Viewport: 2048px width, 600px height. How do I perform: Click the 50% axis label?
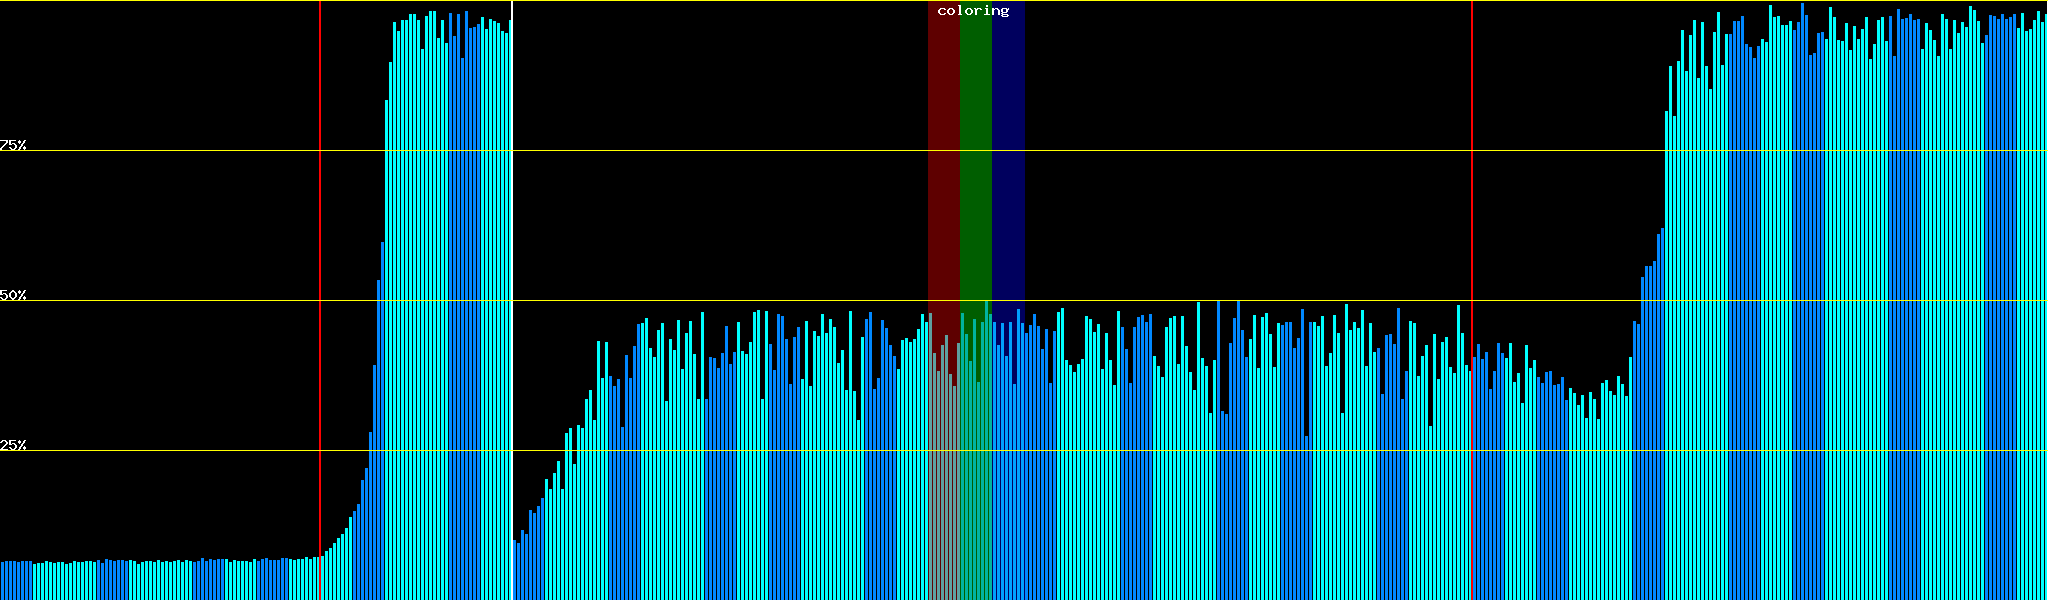pyautogui.click(x=13, y=295)
